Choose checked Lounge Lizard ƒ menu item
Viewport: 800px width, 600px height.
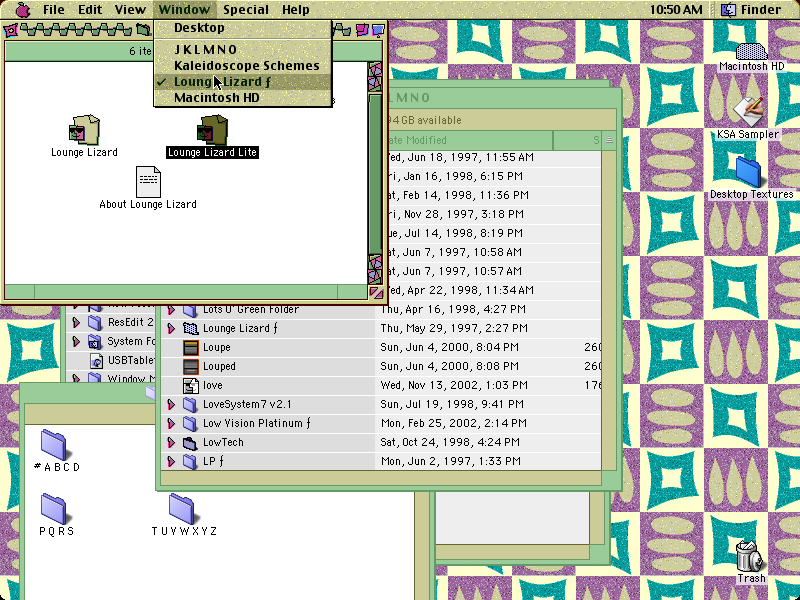pos(243,82)
